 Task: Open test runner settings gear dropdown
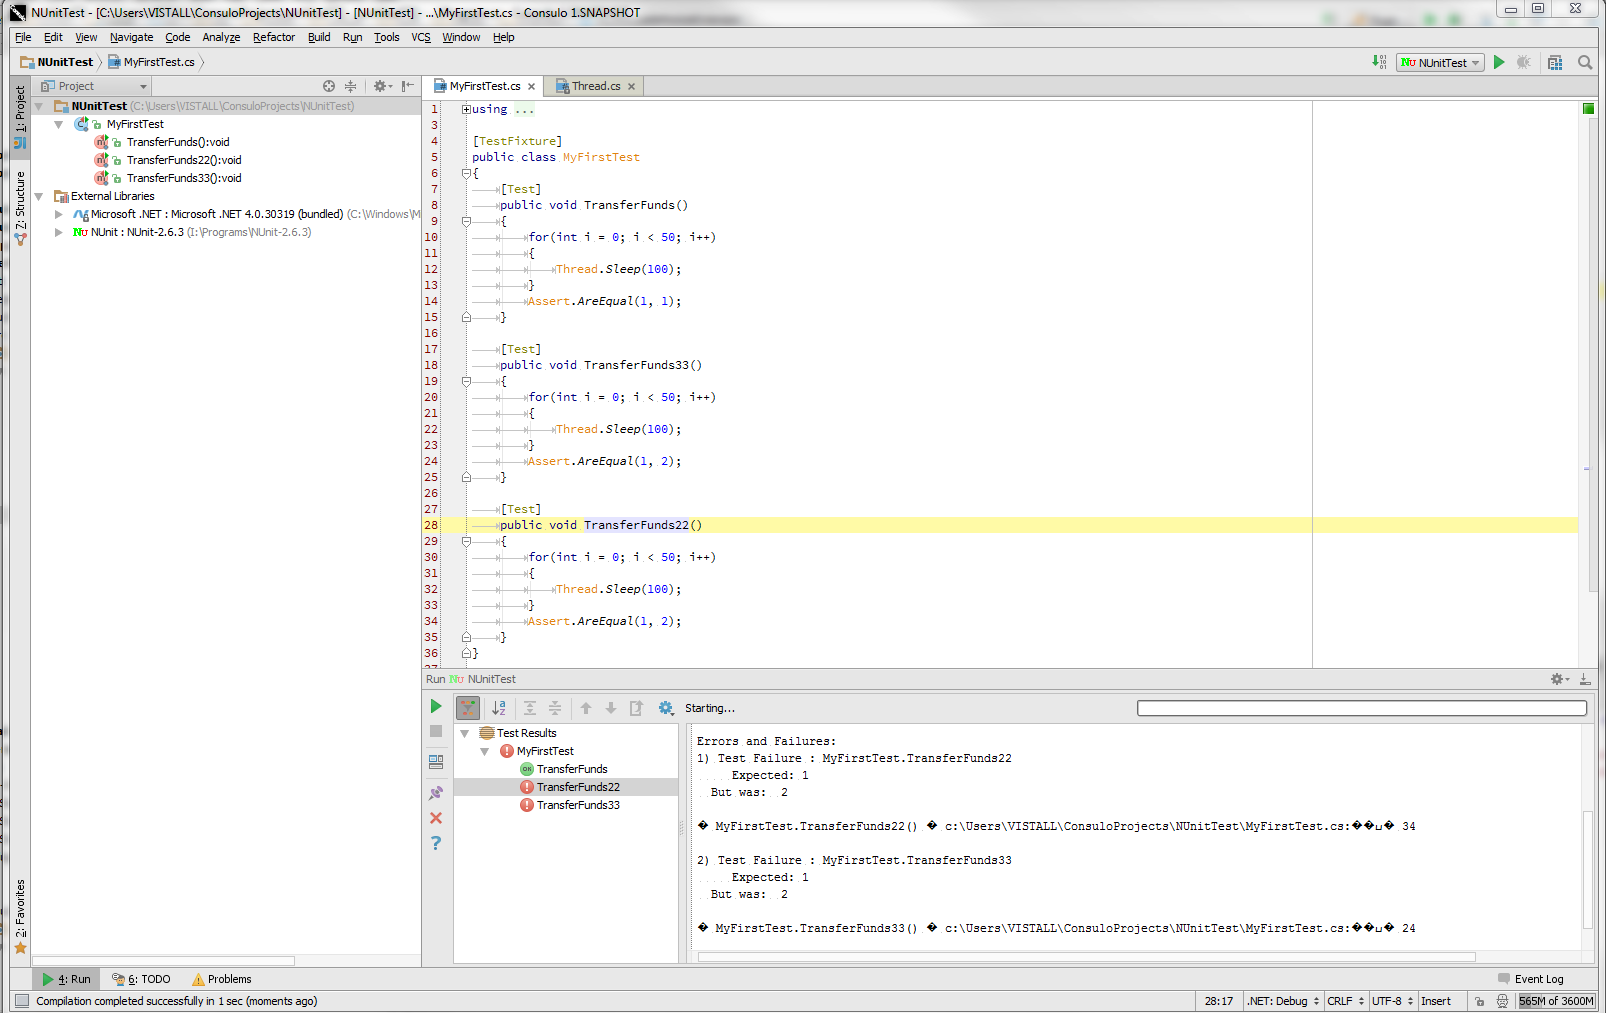tap(666, 708)
